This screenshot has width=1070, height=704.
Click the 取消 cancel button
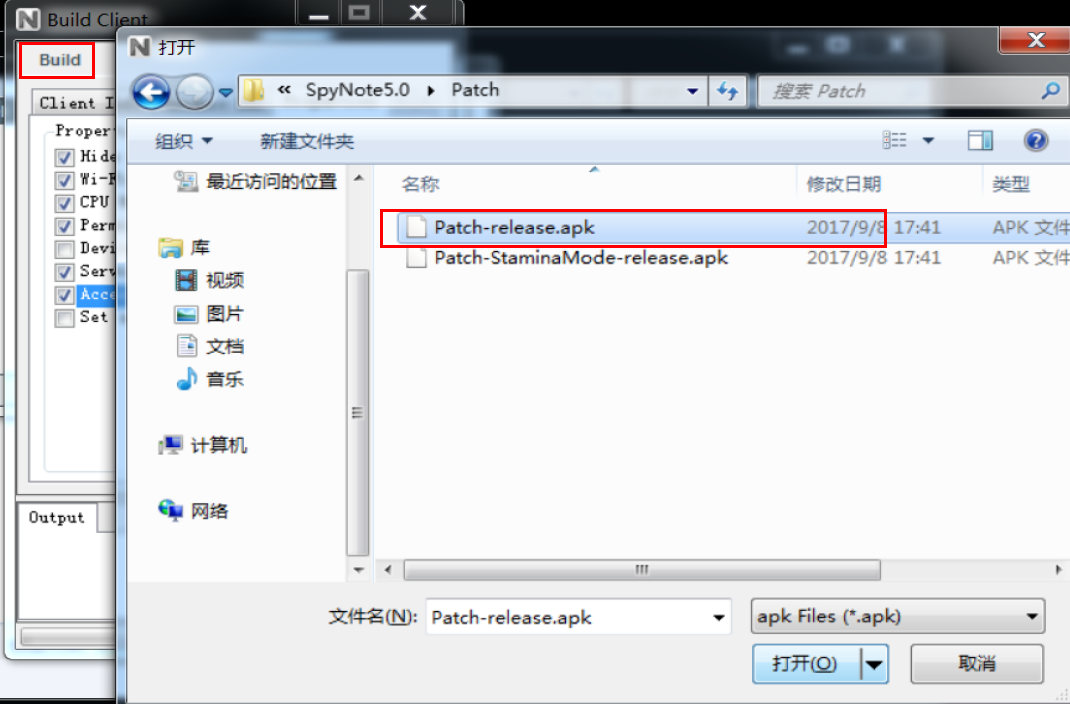click(977, 663)
